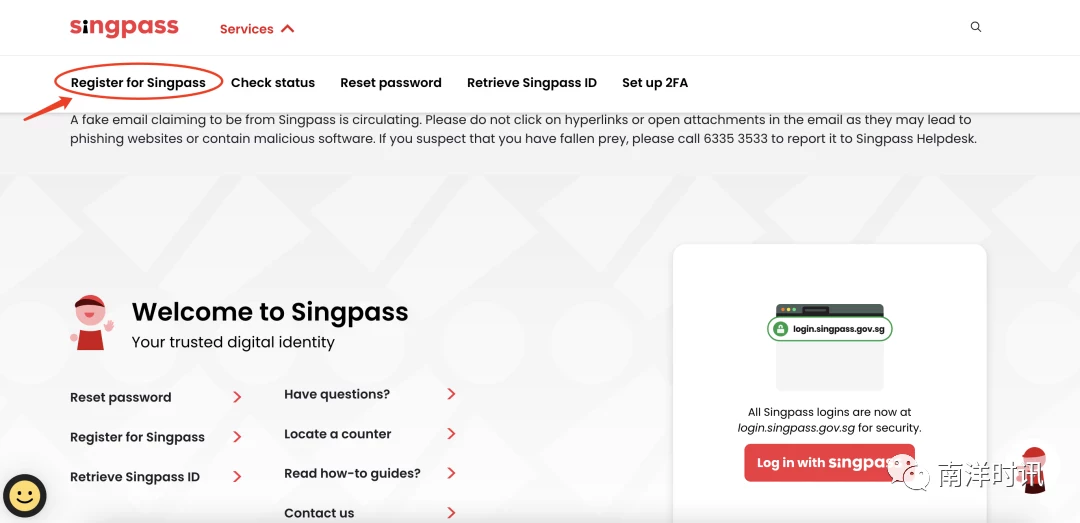Image resolution: width=1080 pixels, height=523 pixels.
Task: Click the Singpass logo
Action: tap(124, 28)
